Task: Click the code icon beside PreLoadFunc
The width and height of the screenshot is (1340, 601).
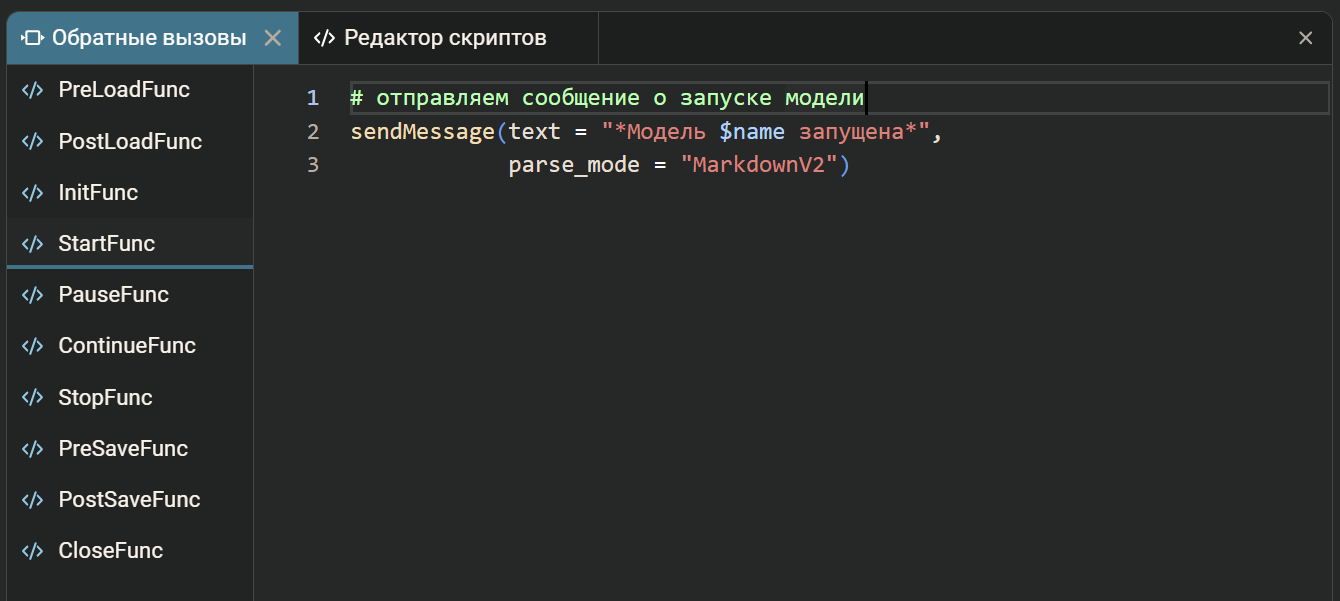Action: pos(32,90)
